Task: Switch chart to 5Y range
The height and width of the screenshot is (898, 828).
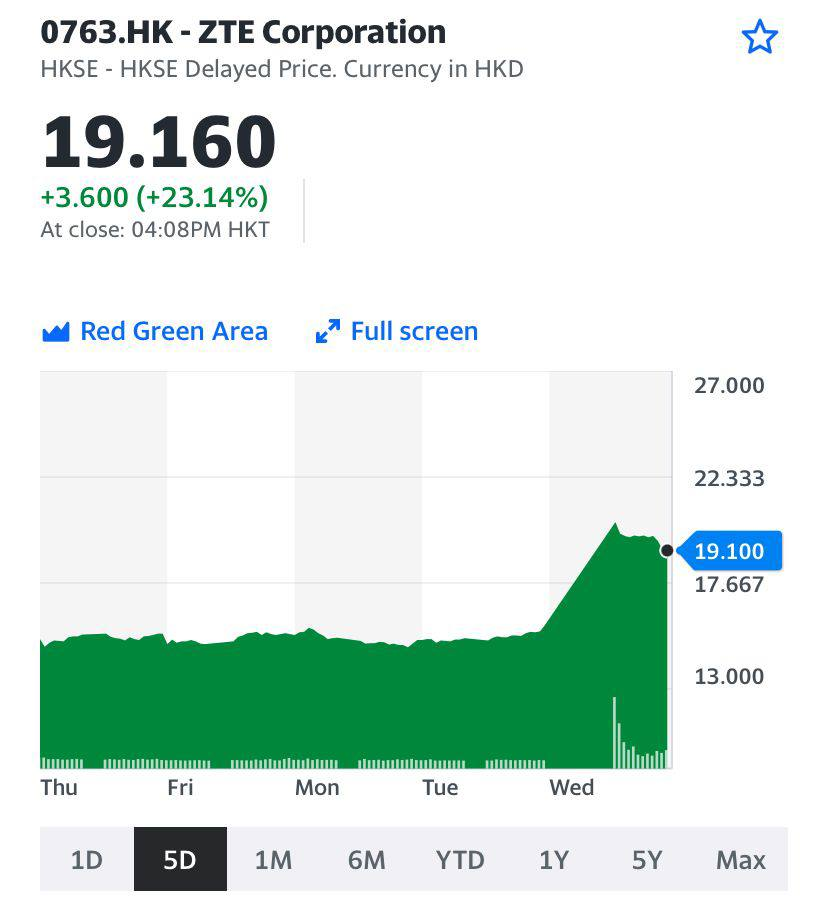Action: tap(646, 860)
